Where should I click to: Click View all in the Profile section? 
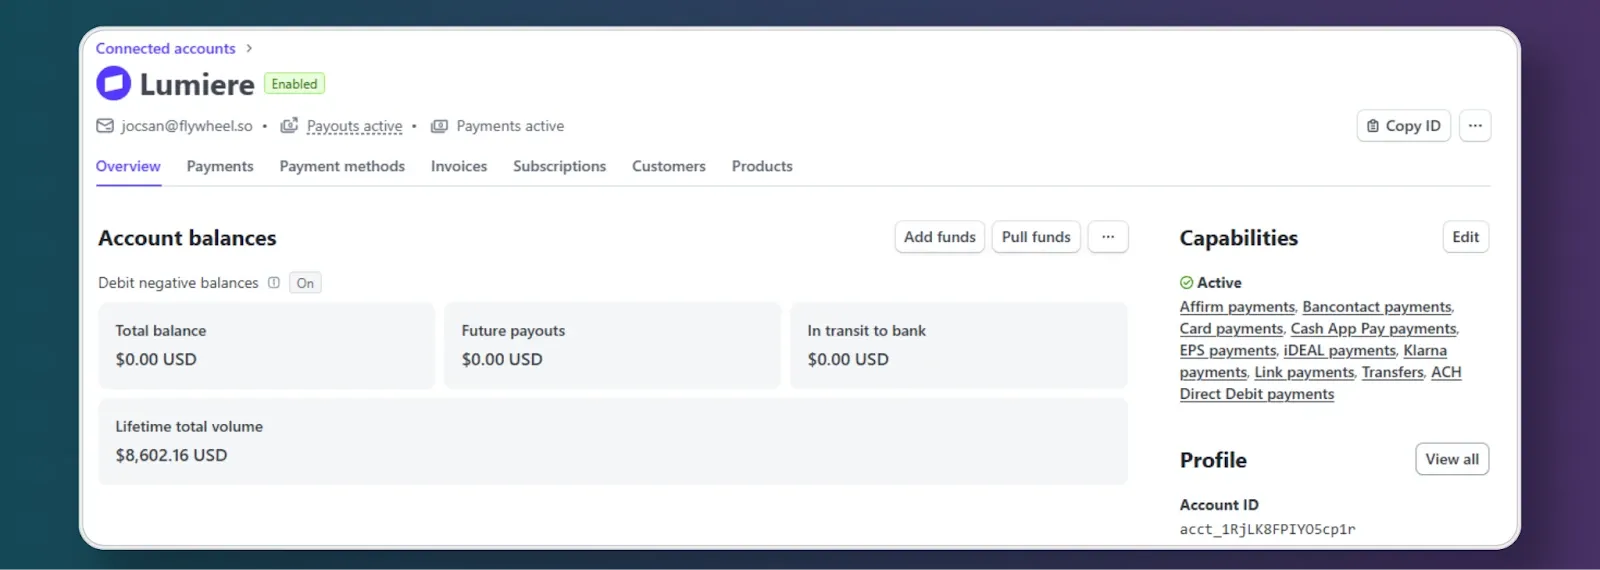pos(1452,459)
